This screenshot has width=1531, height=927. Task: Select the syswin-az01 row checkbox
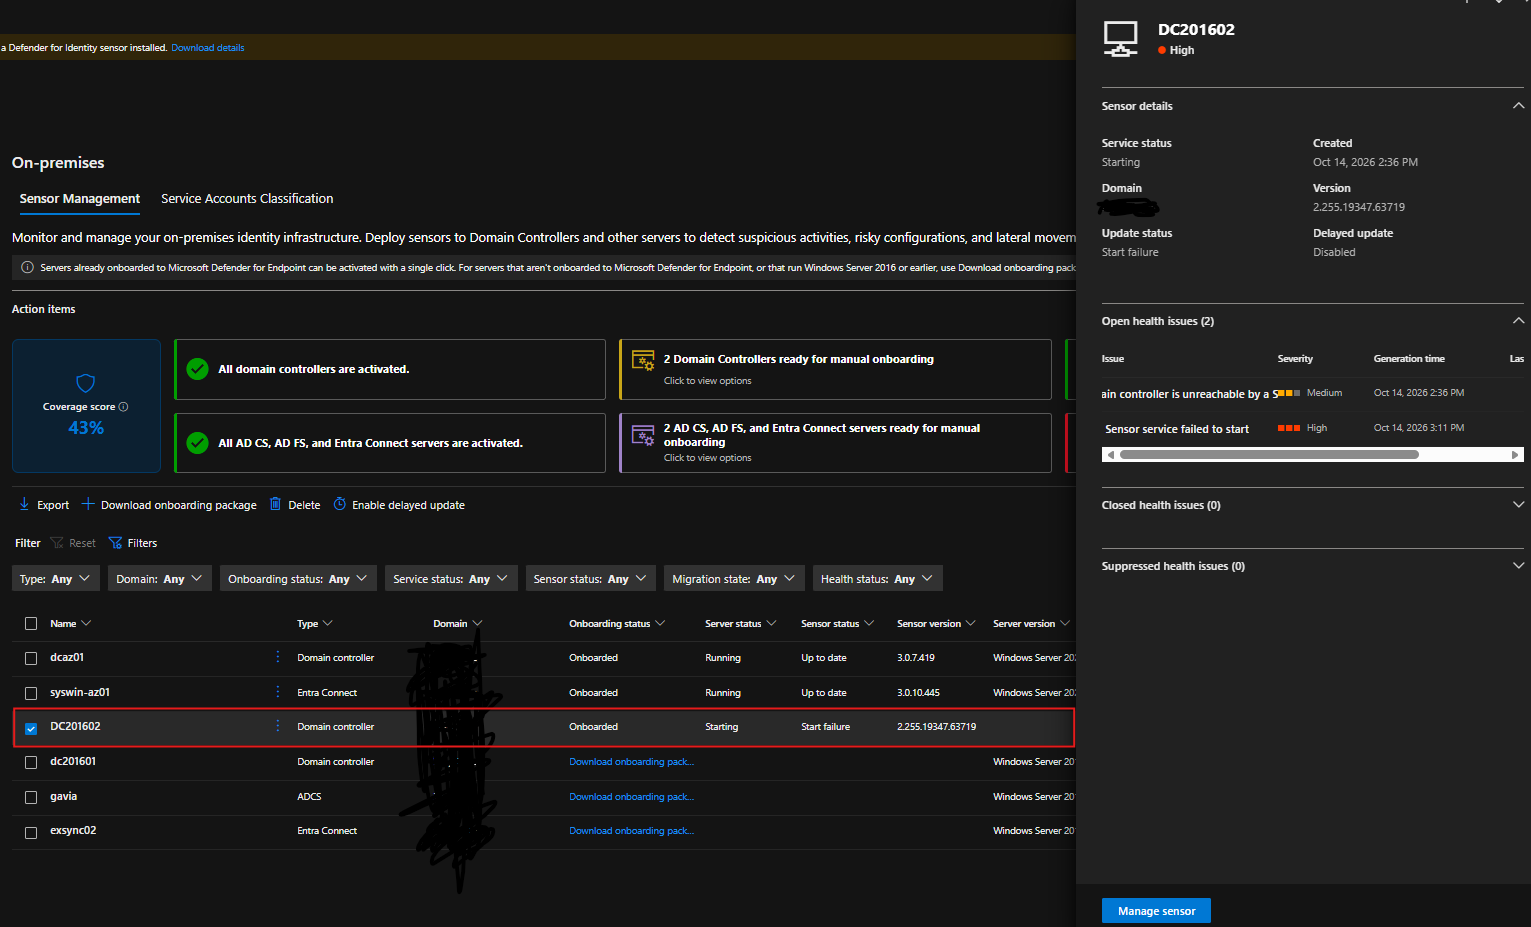click(31, 693)
